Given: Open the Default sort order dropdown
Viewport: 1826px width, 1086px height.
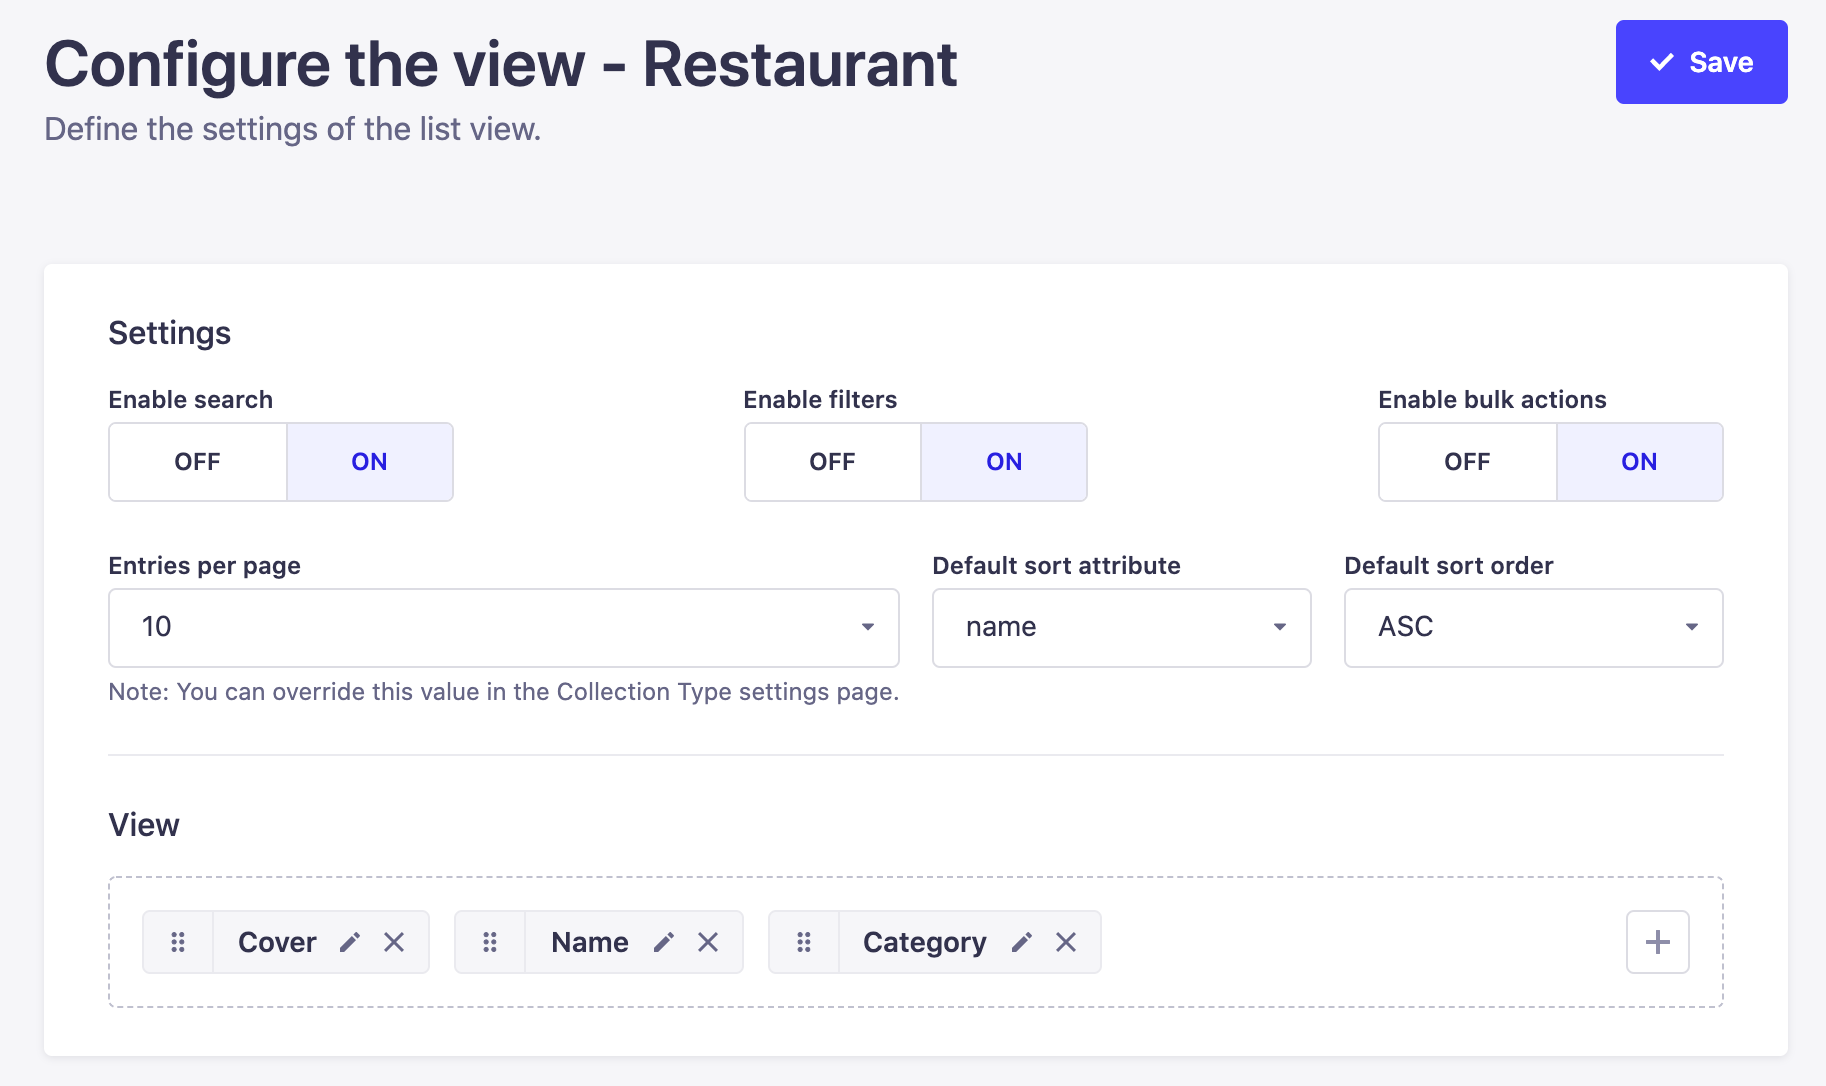Looking at the screenshot, I should point(1691,627).
